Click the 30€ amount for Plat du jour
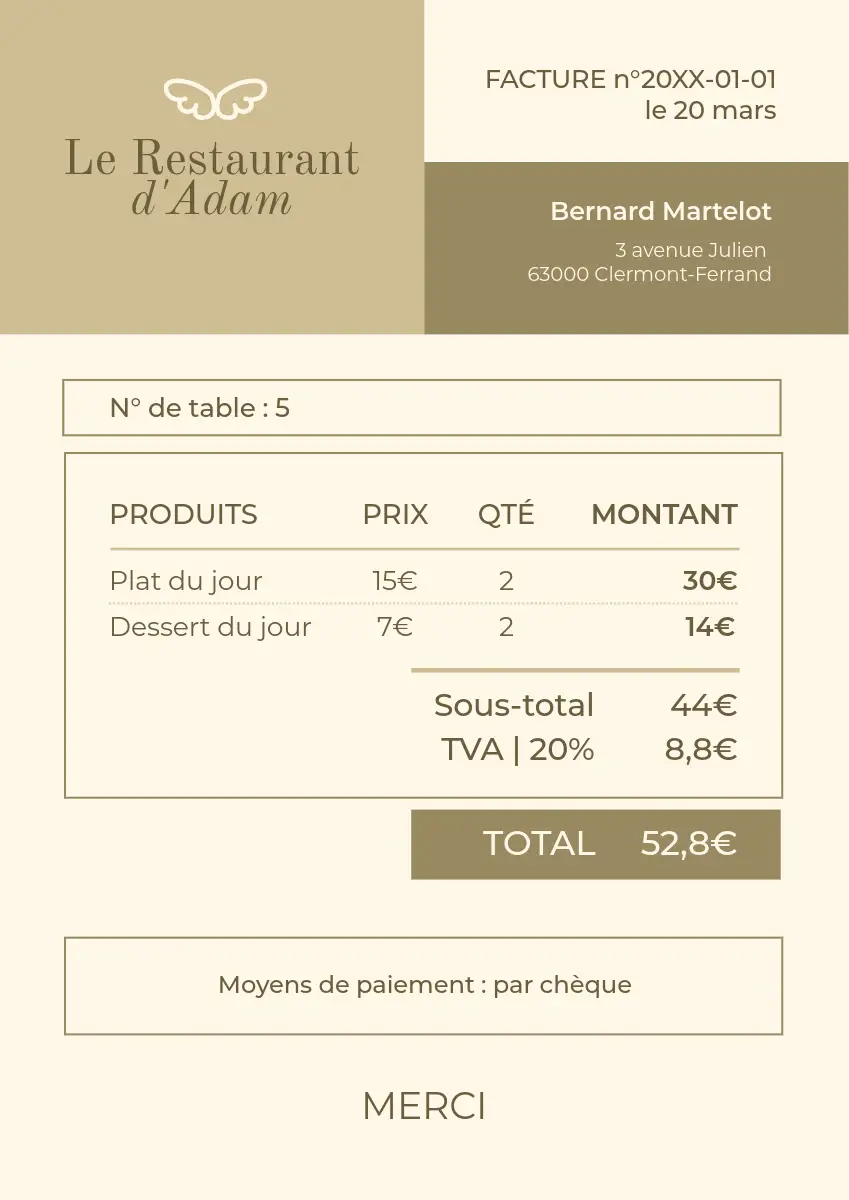Viewport: 849px width, 1200px height. pos(709,580)
